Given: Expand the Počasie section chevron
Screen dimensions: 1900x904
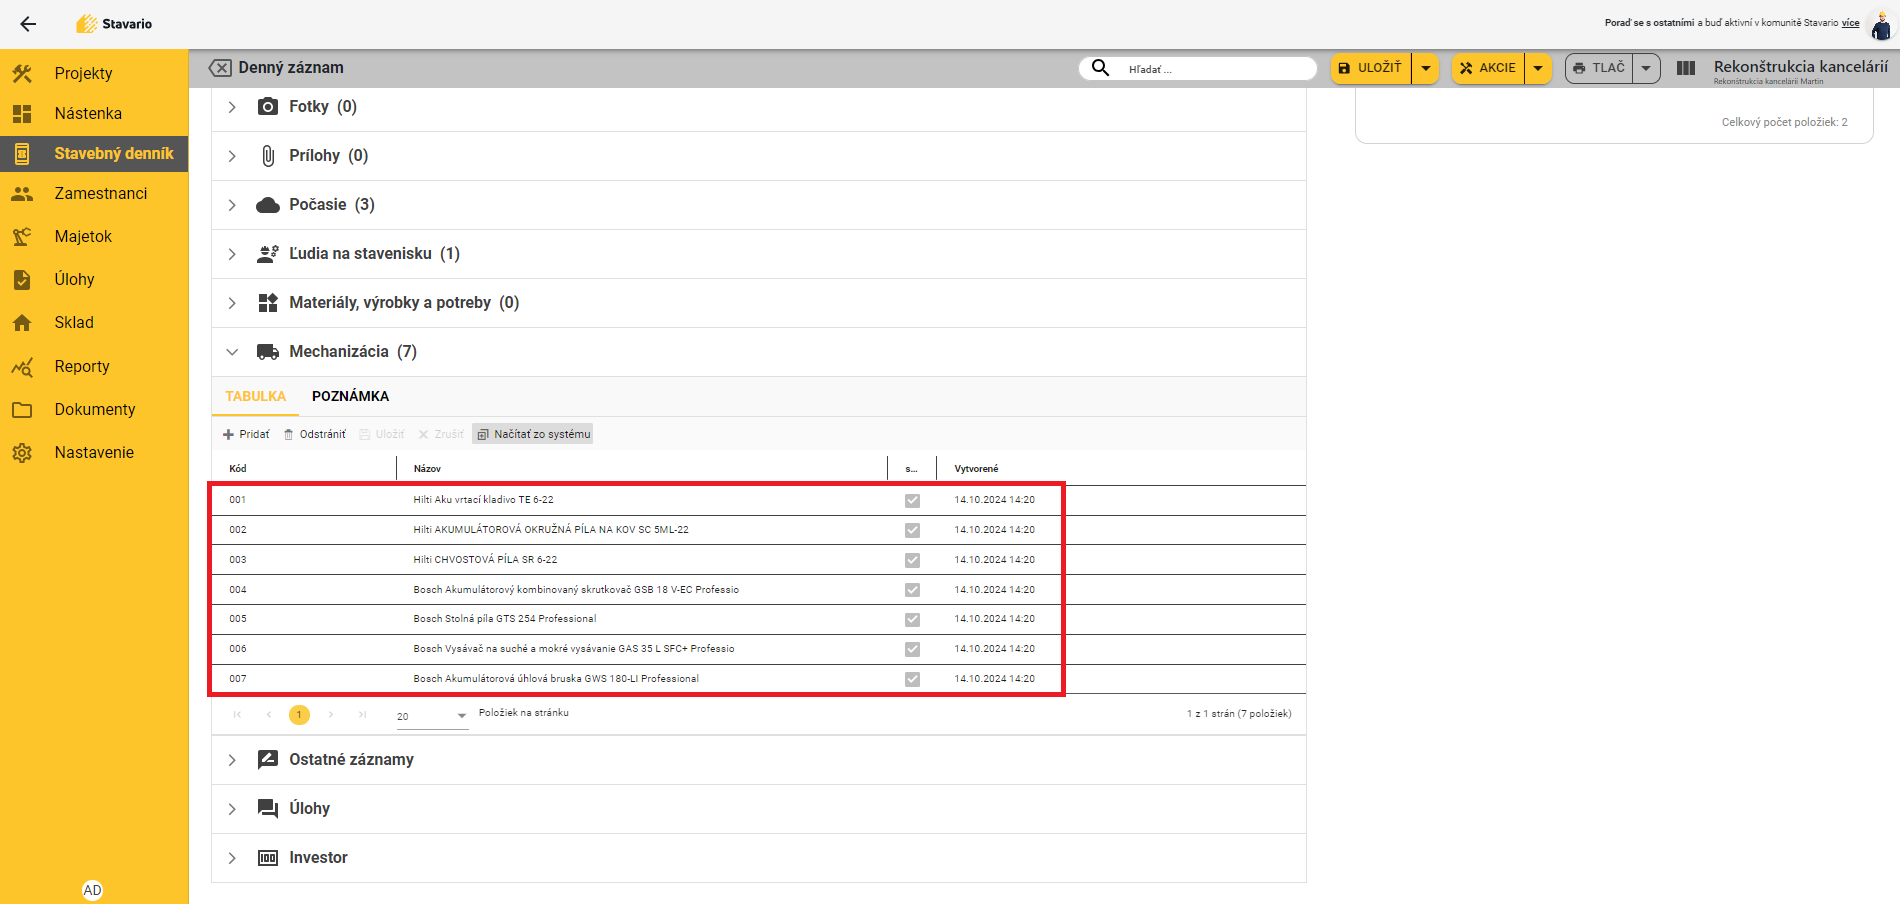Looking at the screenshot, I should [x=232, y=205].
